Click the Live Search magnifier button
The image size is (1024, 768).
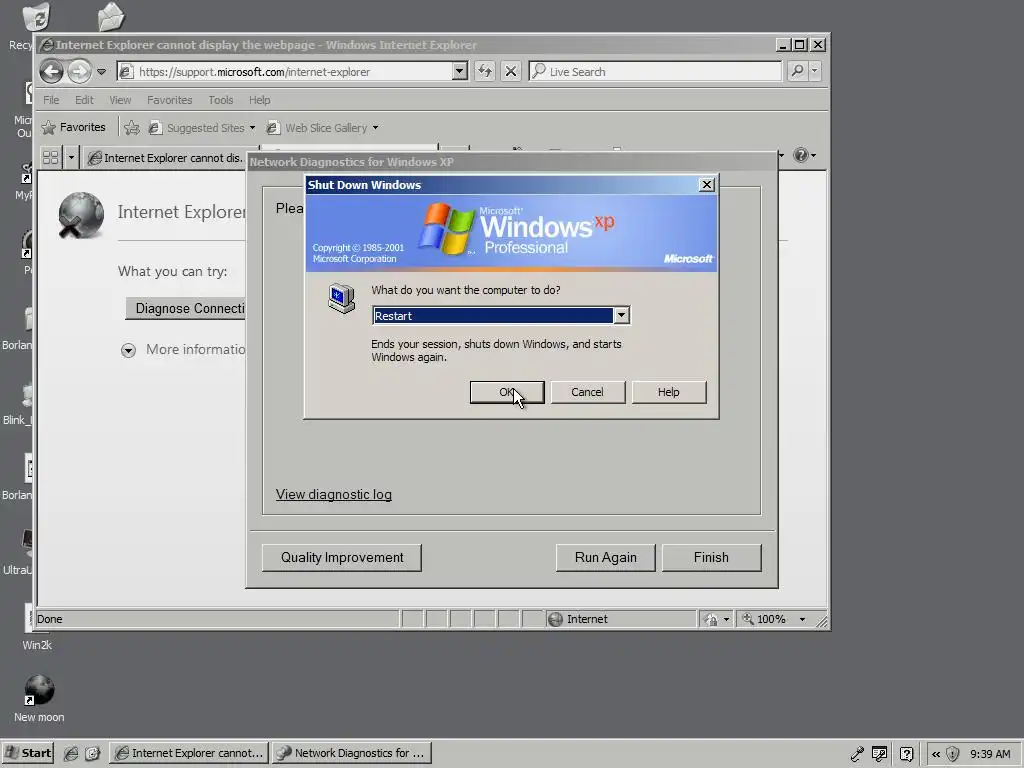pos(797,71)
